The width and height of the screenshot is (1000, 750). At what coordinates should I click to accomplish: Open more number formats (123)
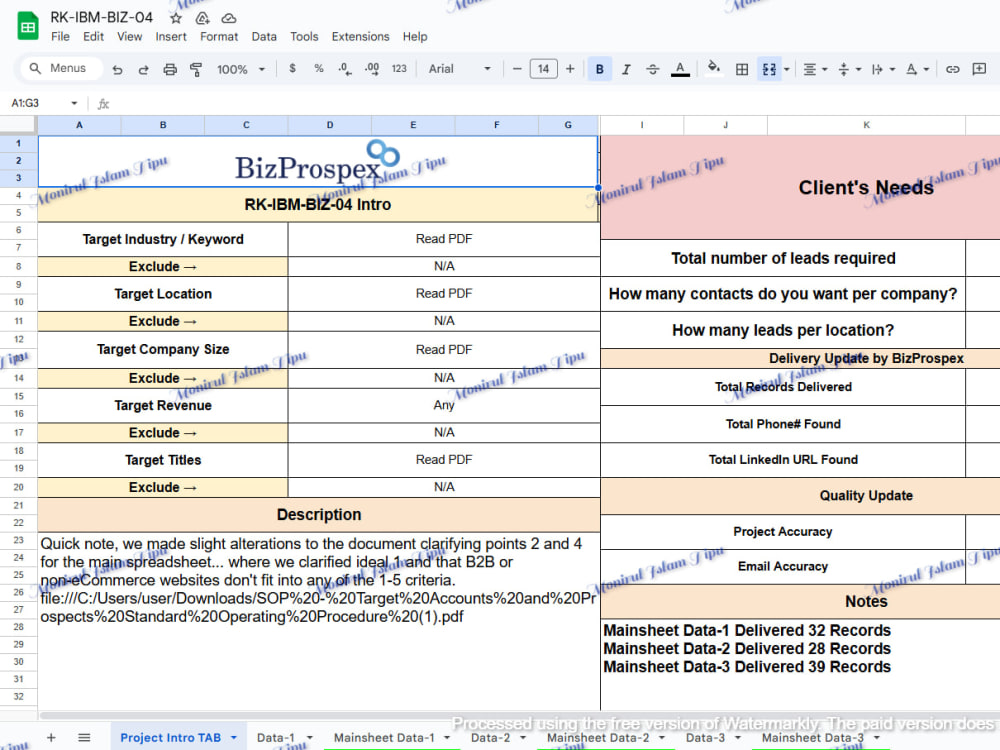tap(399, 68)
